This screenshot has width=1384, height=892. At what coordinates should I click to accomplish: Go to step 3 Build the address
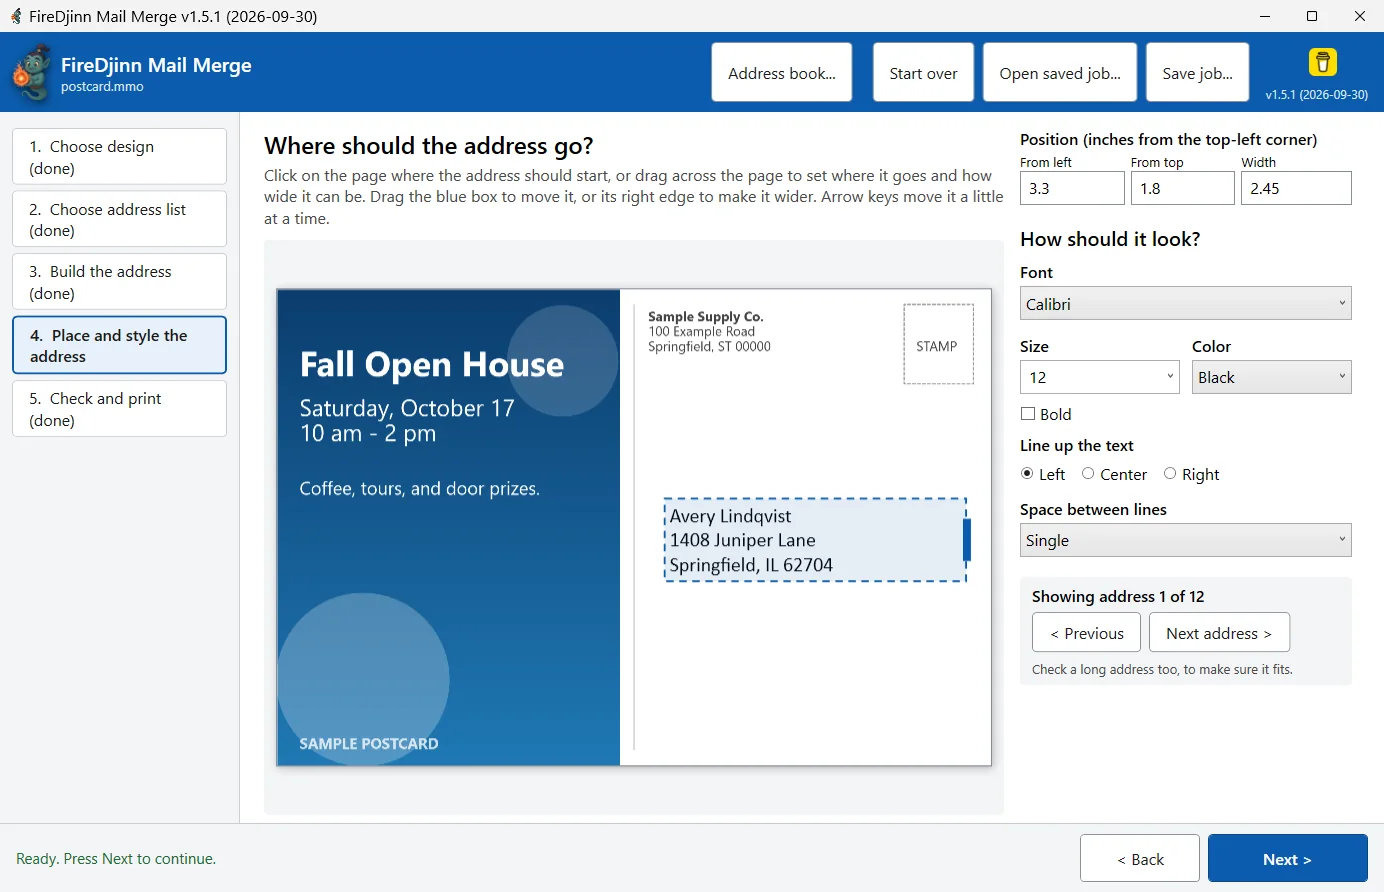pyautogui.click(x=120, y=282)
